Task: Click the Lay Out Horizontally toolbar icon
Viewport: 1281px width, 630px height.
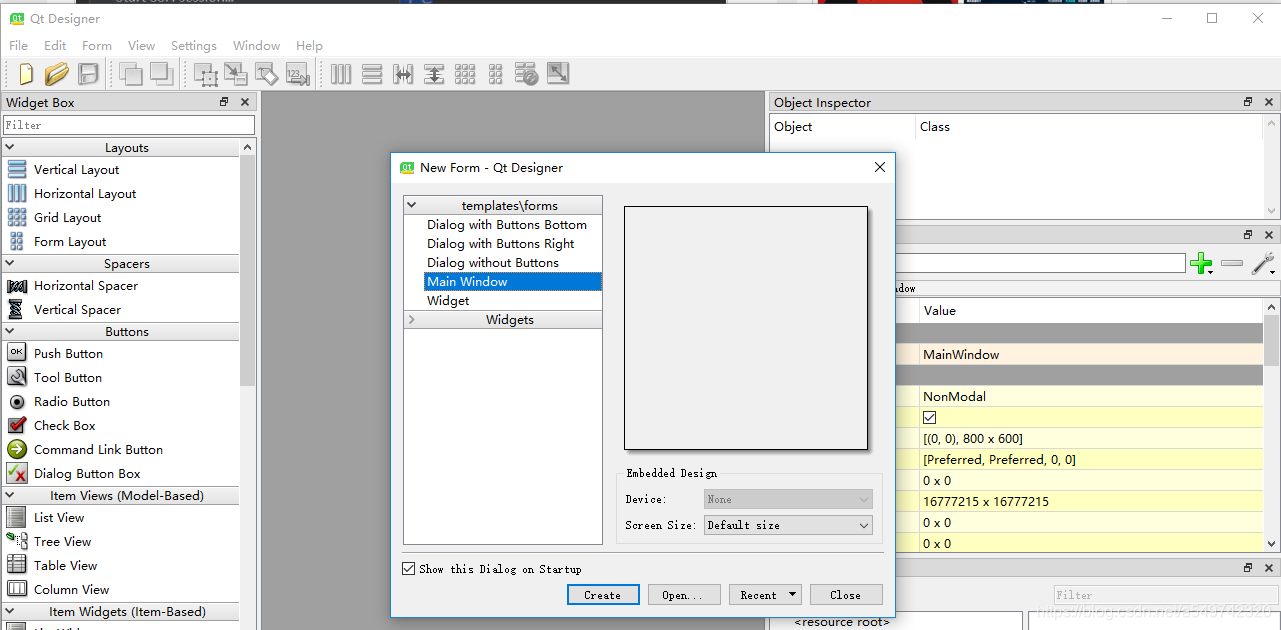Action: [x=341, y=73]
